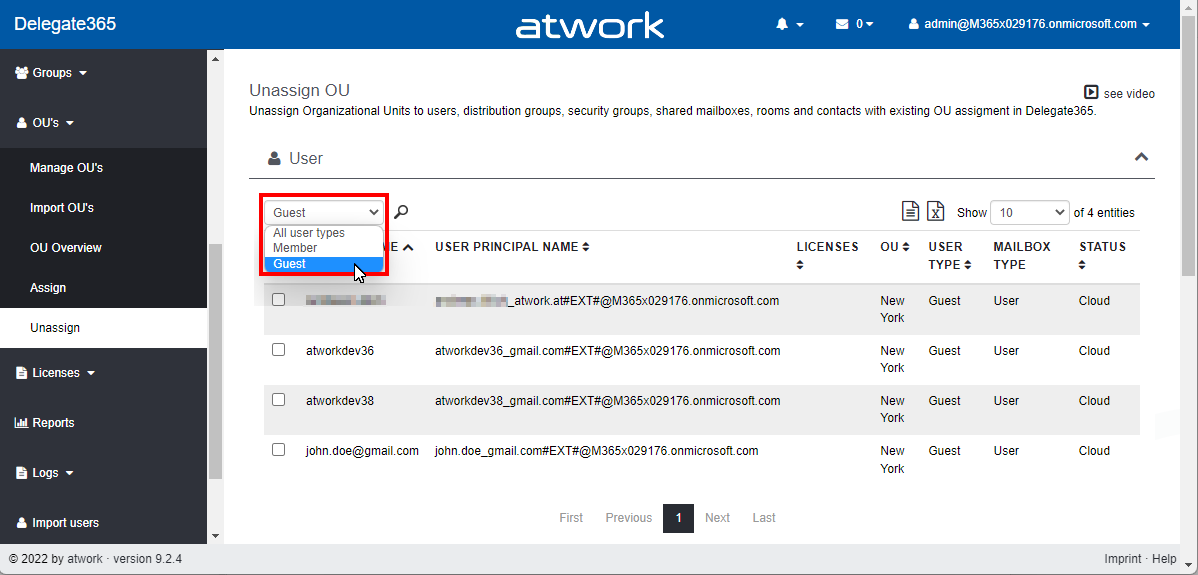Check the box for atworkdev38
This screenshot has height=575, width=1198.
pos(278,399)
